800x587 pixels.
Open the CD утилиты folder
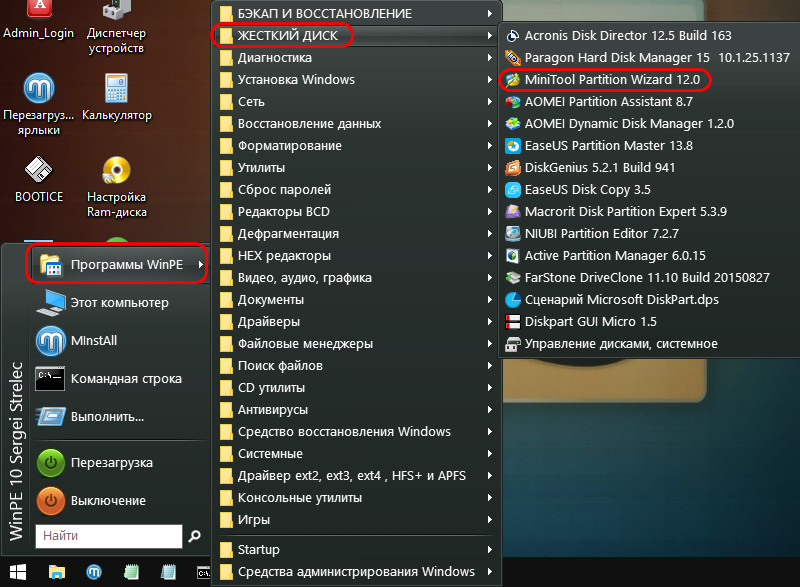point(357,388)
